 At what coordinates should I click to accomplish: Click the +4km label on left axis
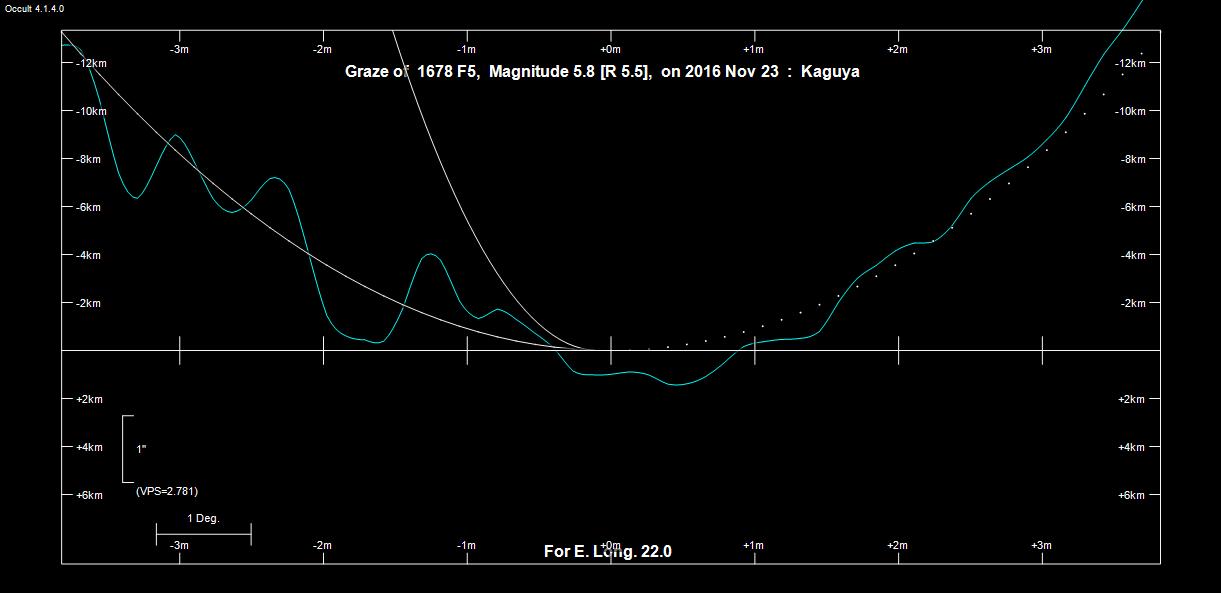pos(90,447)
